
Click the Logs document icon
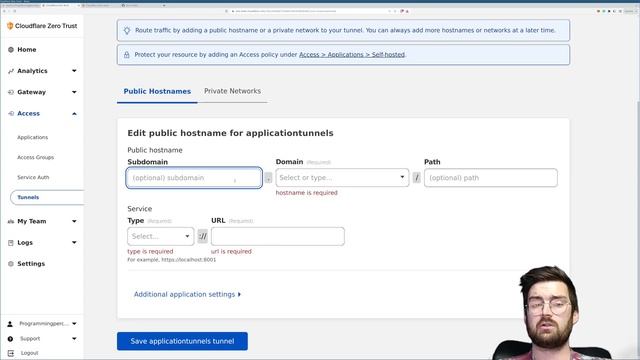(11, 242)
